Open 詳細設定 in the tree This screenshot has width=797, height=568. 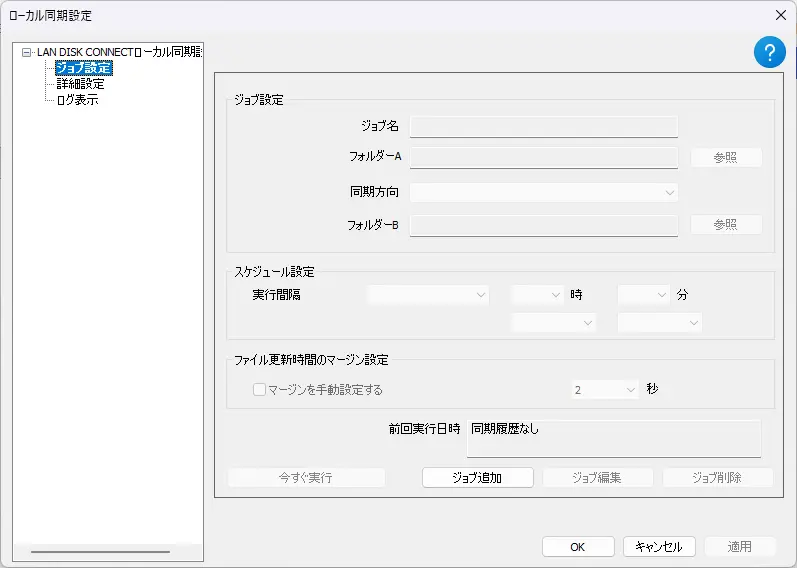point(80,84)
